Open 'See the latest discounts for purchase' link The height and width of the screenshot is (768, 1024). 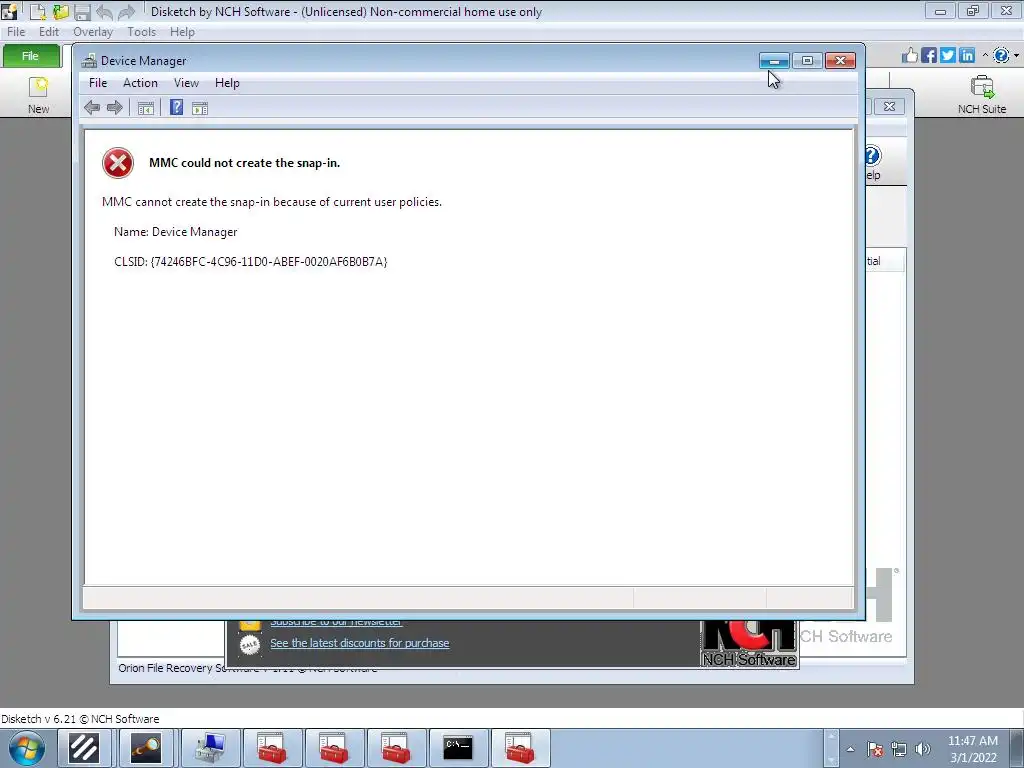[360, 643]
